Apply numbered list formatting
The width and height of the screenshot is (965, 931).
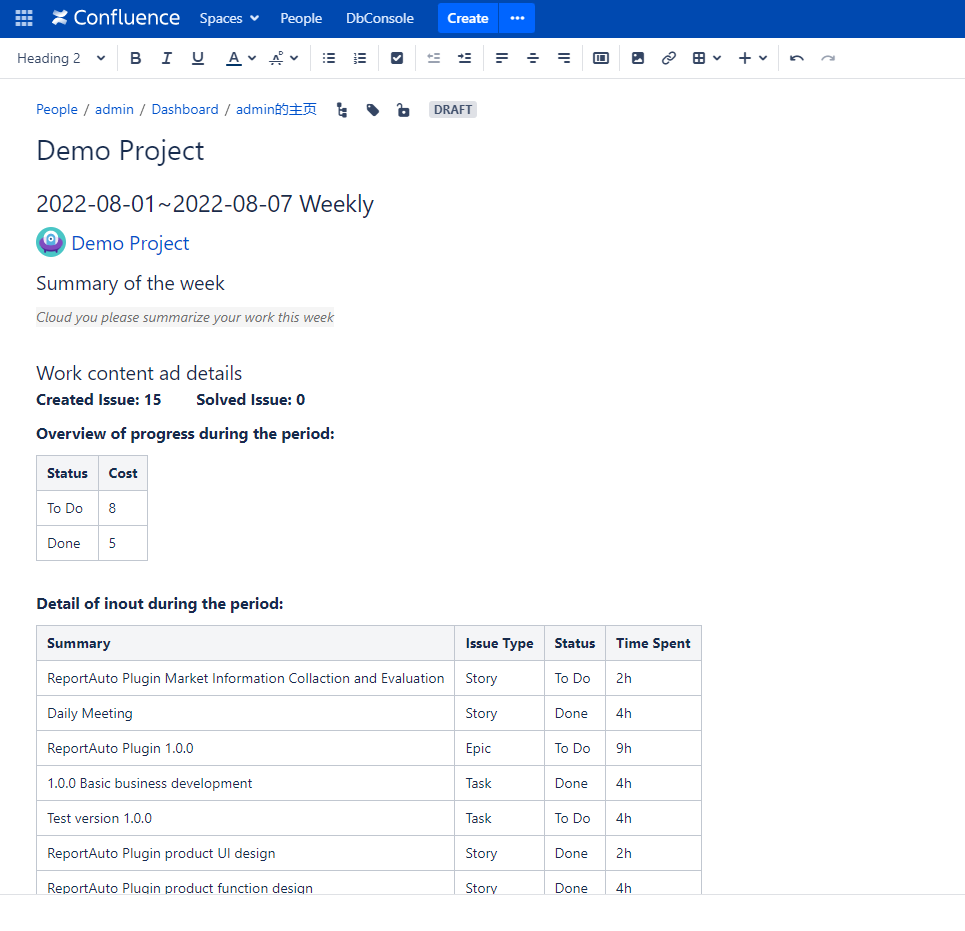tap(360, 58)
